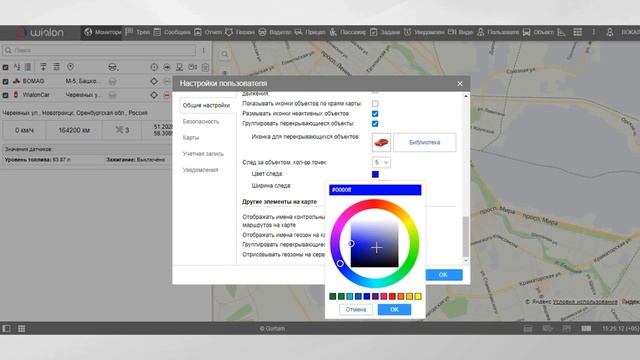Viewport: 640px width, 360px height.
Task: Click the hex color code field #0000ff
Action: click(375, 190)
